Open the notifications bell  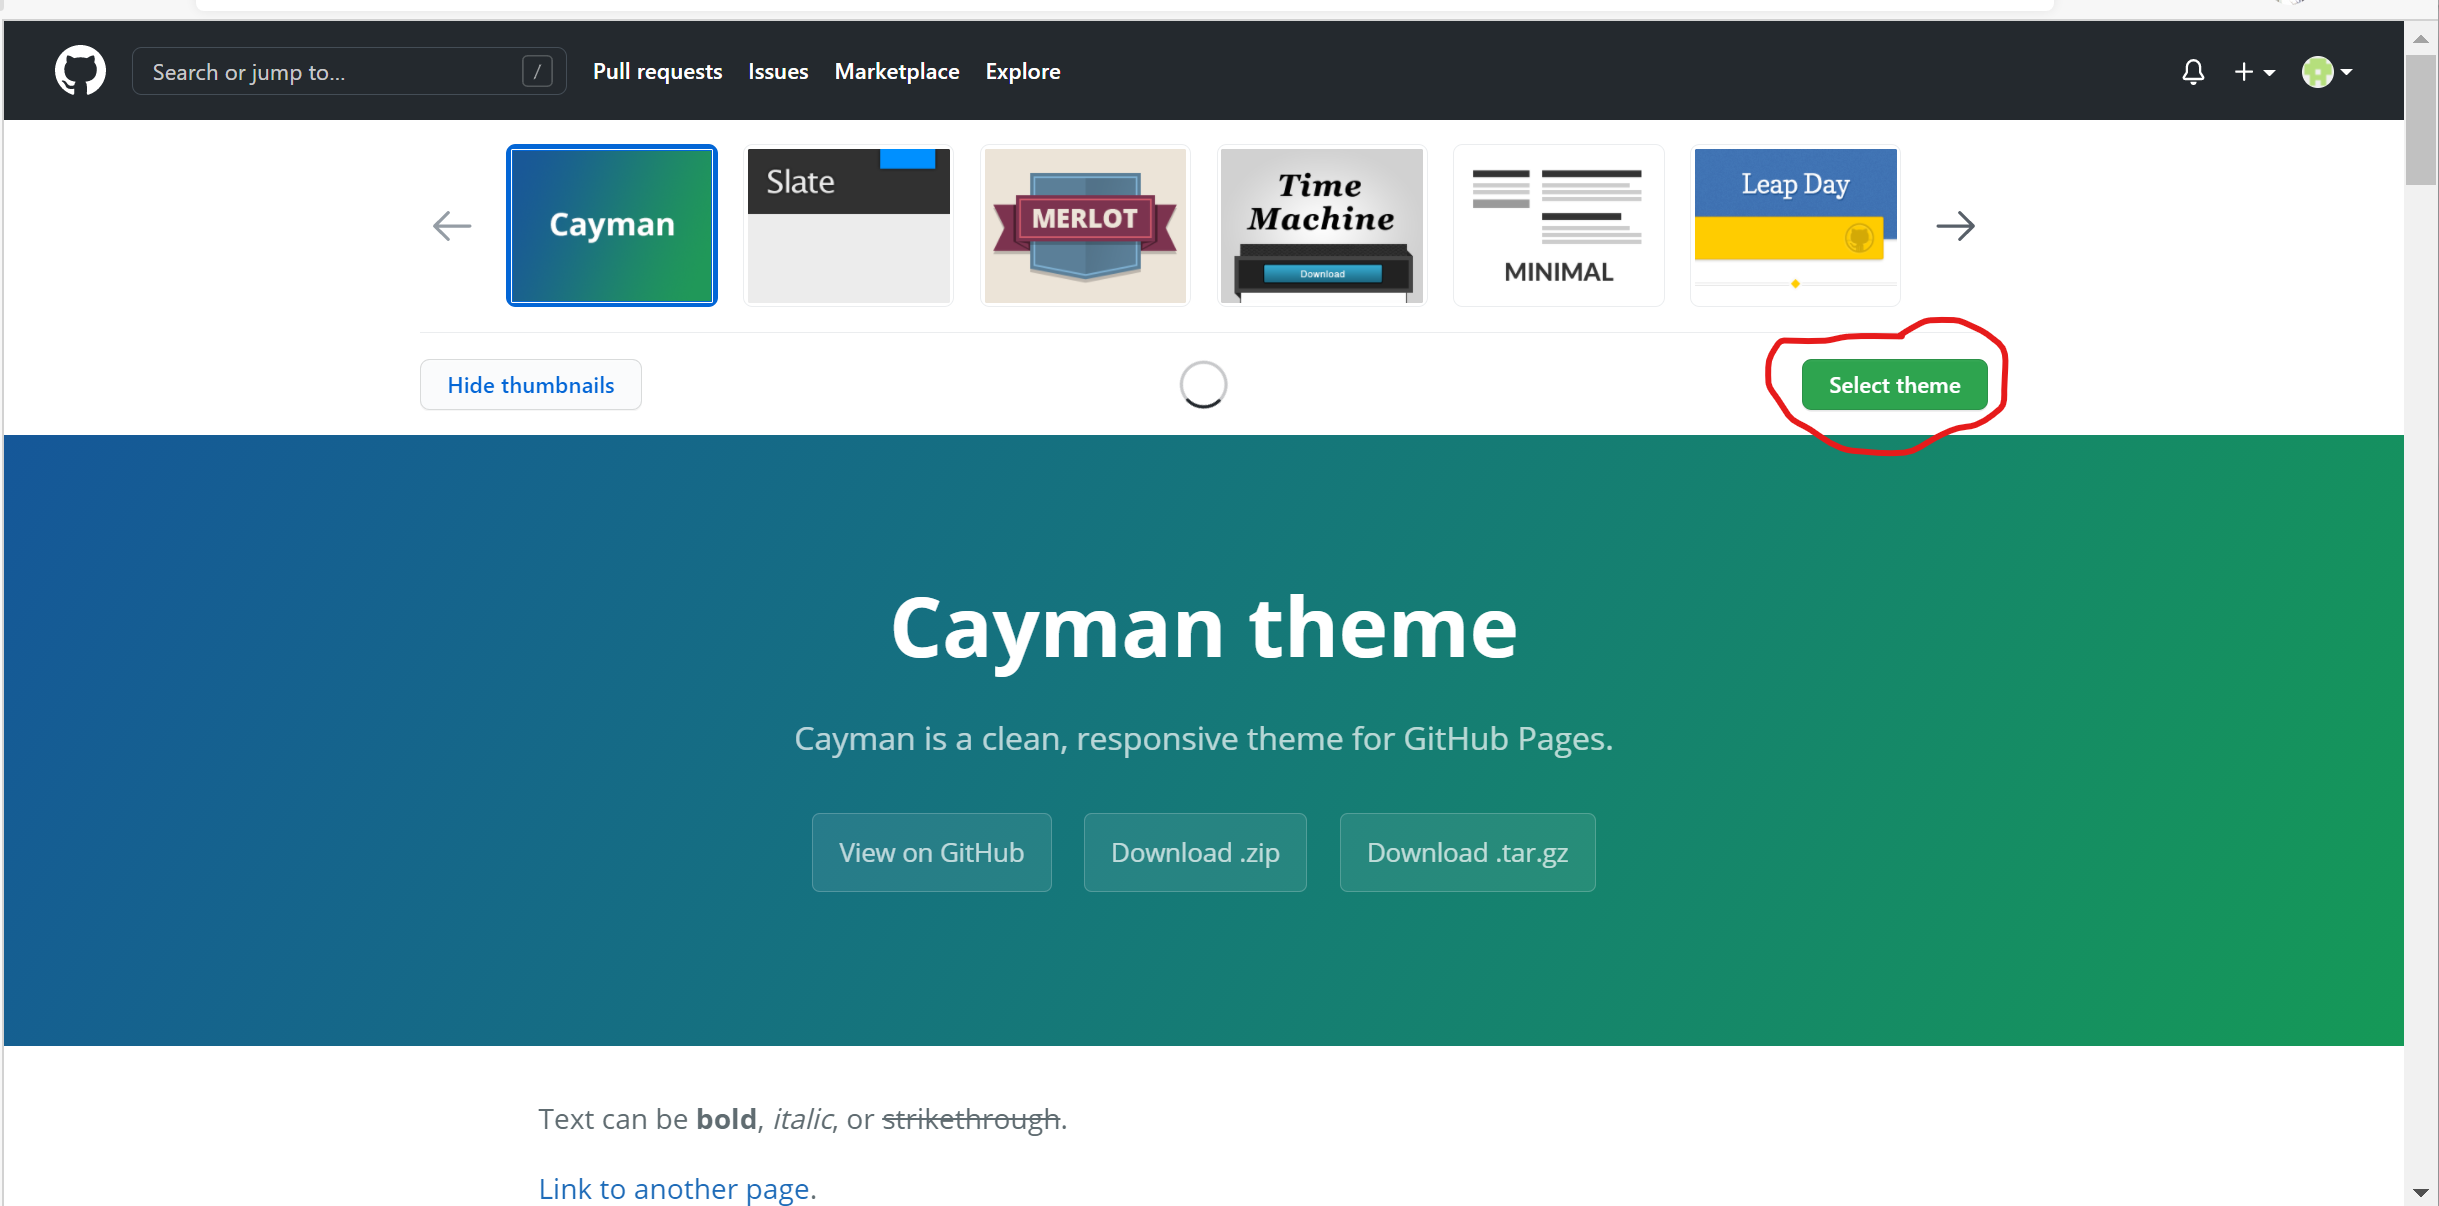click(x=2193, y=71)
